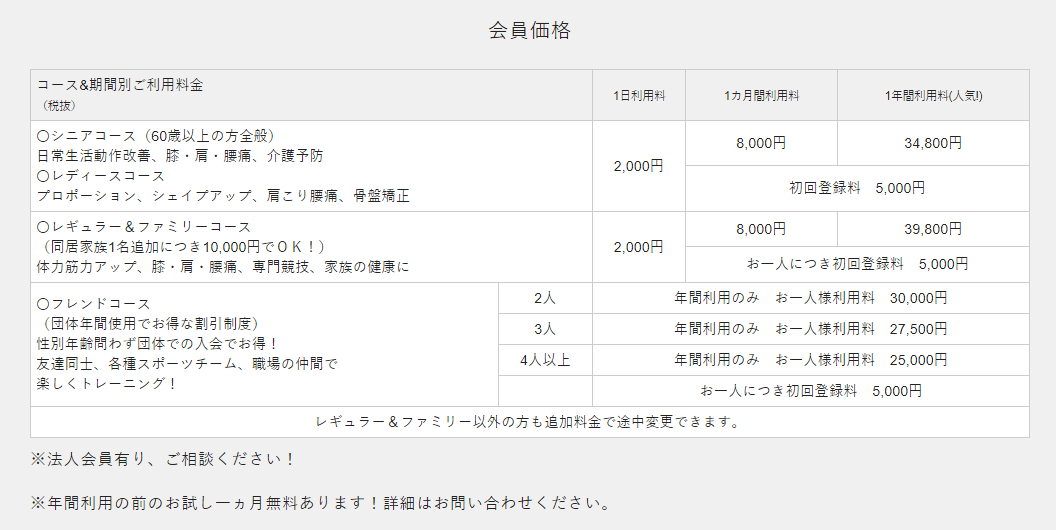1056x530 pixels.
Task: Select the レディースコース line
Action: pyautogui.click(x=101, y=176)
